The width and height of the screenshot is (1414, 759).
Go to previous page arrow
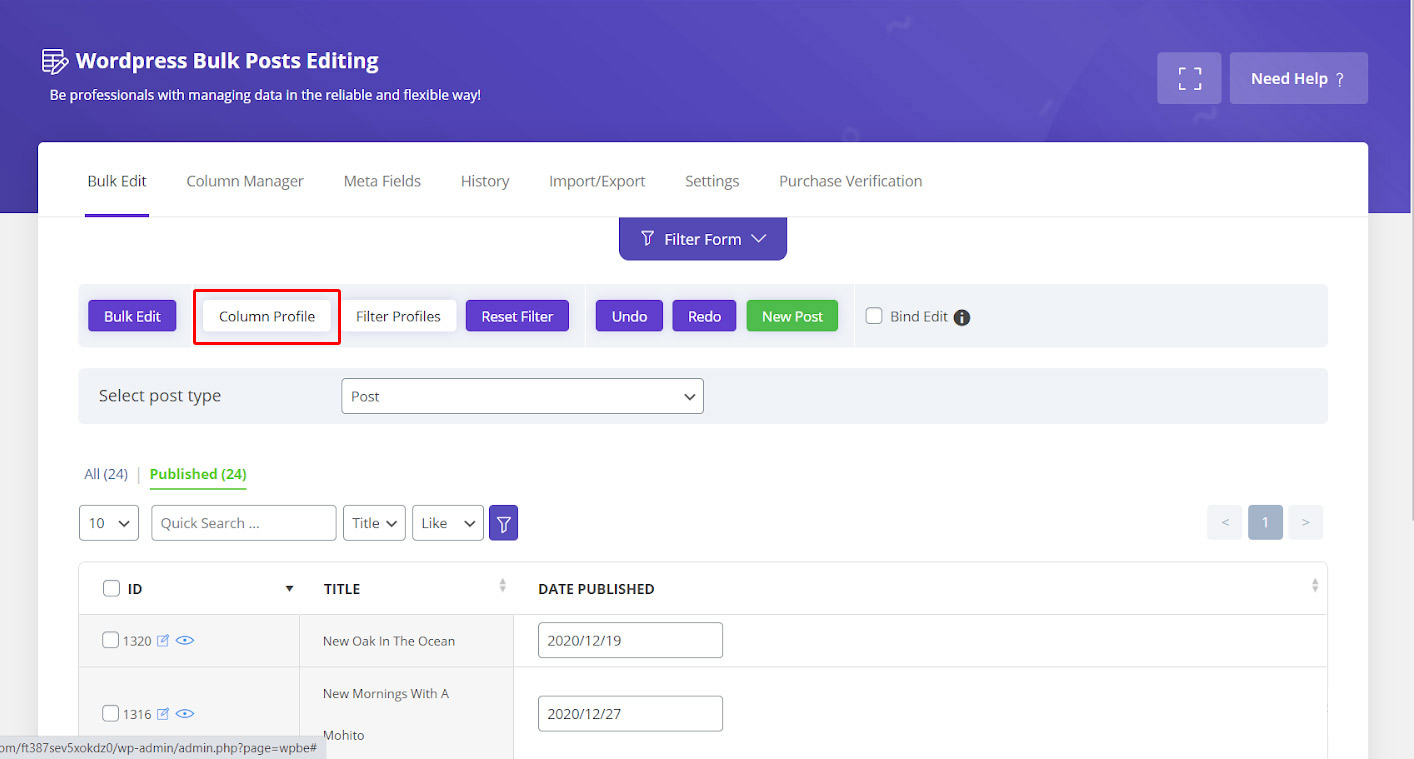pyautogui.click(x=1225, y=522)
